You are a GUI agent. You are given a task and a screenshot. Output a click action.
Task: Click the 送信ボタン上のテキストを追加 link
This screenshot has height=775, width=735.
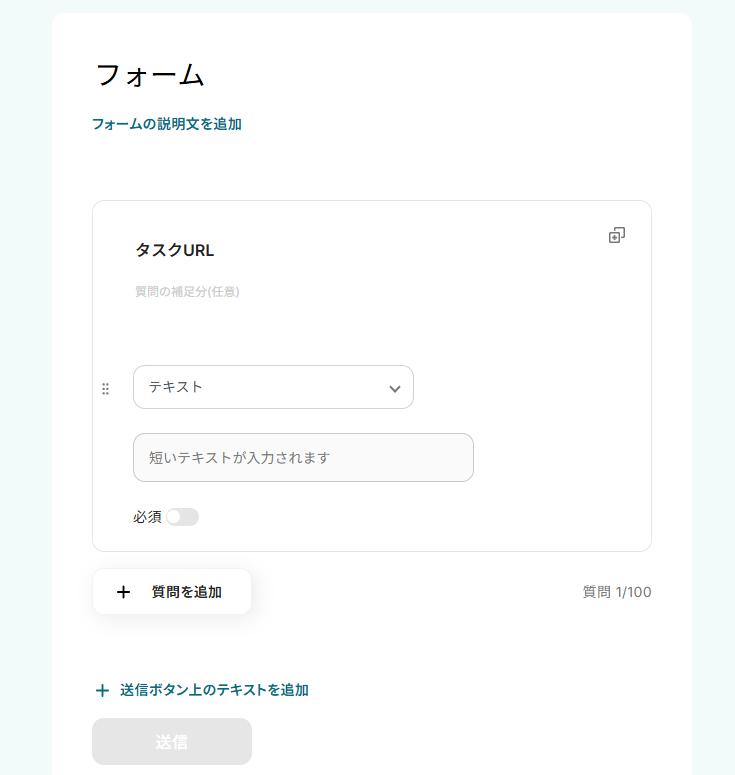(214, 690)
